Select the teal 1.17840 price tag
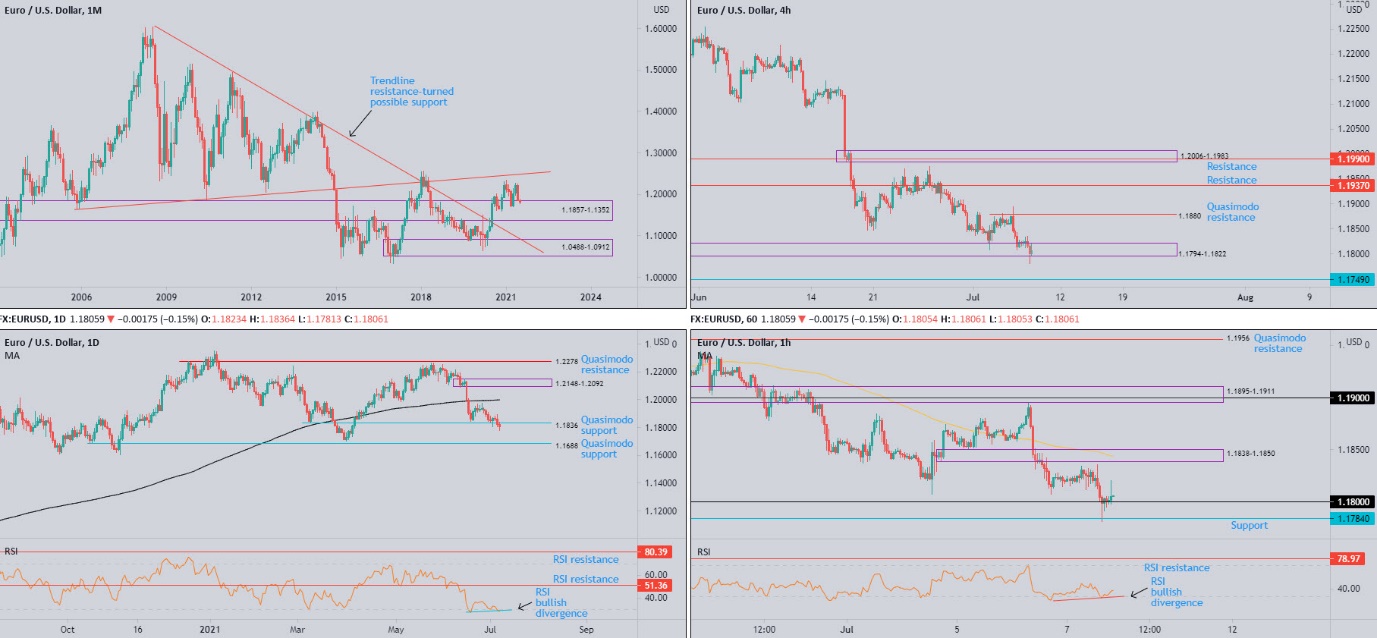The image size is (1377, 638). pos(1355,518)
